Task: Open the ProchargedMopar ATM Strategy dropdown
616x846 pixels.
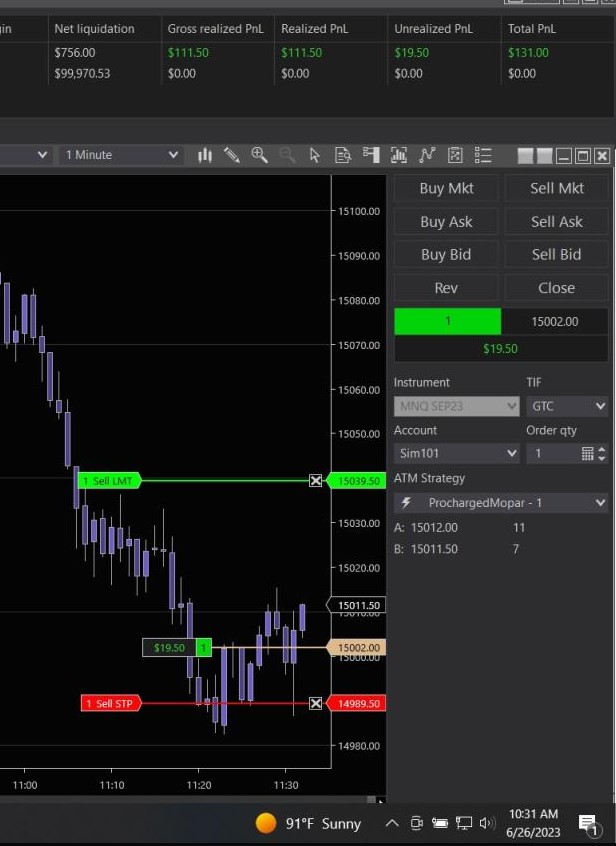Action: (501, 503)
